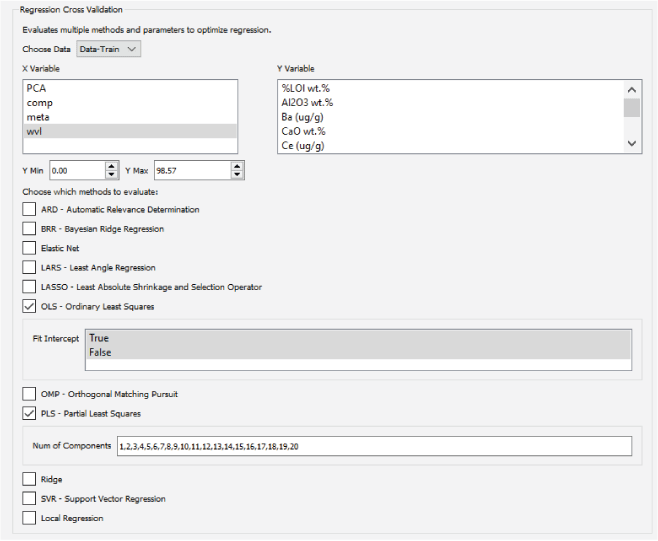
Task: Toggle the Elastic Net checkbox
Action: tap(28, 248)
